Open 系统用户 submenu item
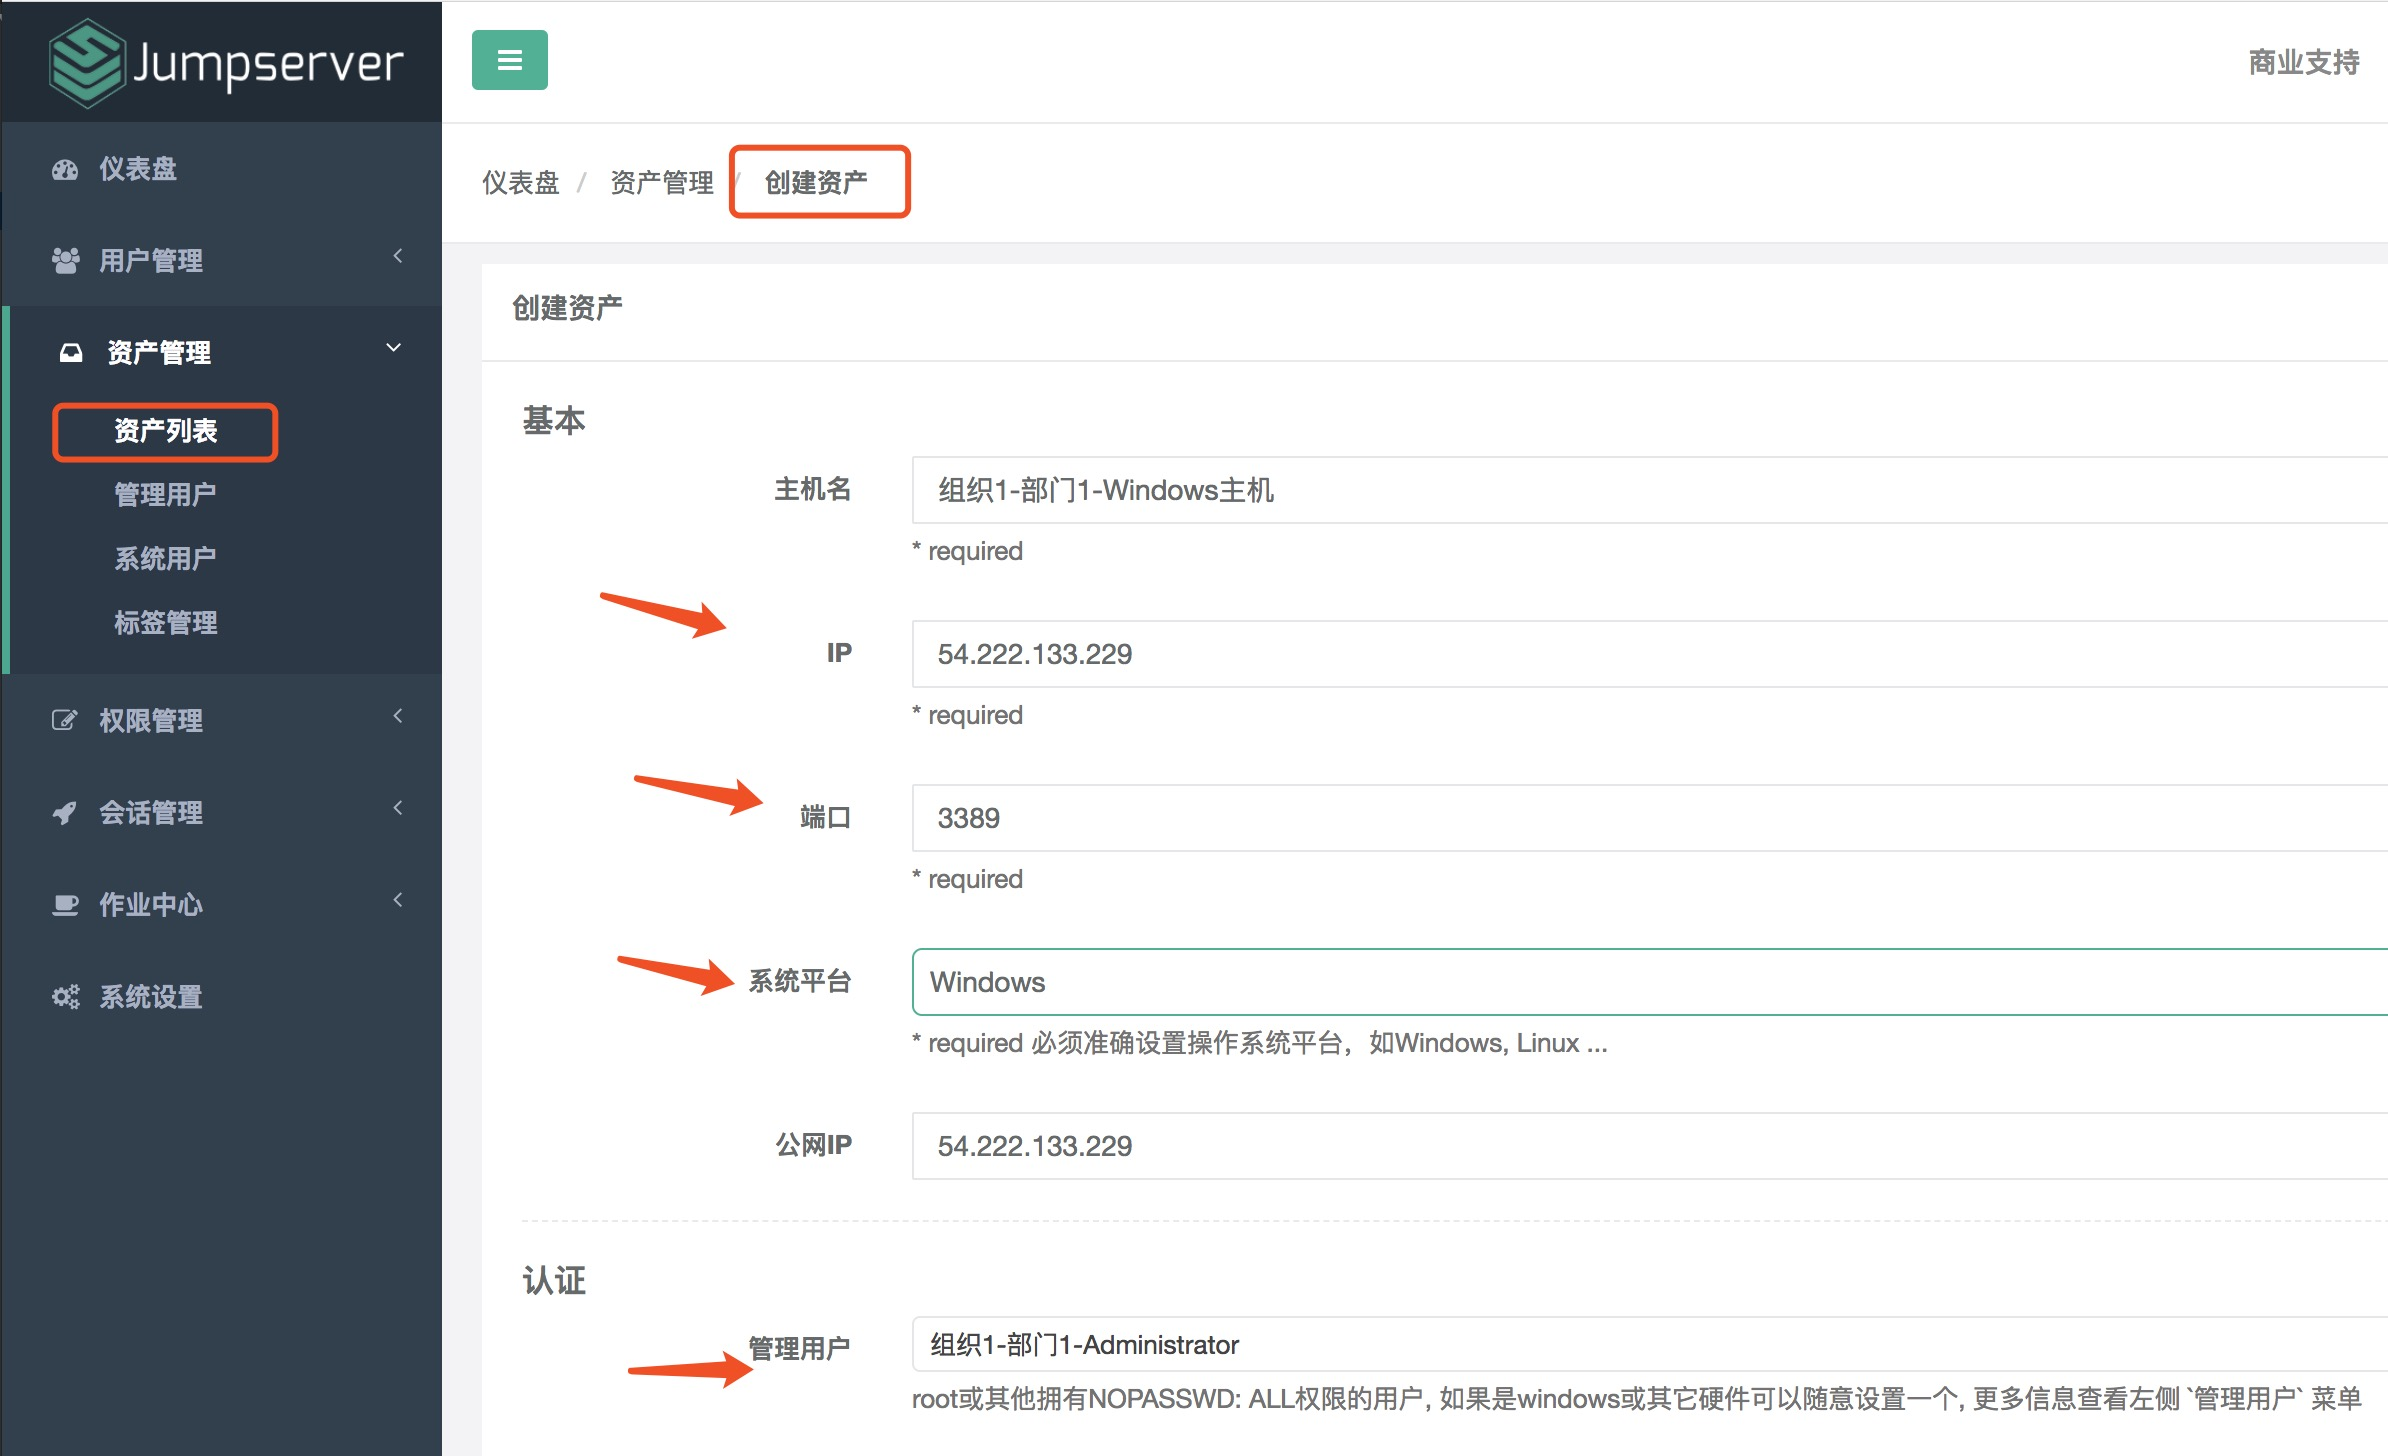This screenshot has height=1456, width=2388. click(x=165, y=558)
